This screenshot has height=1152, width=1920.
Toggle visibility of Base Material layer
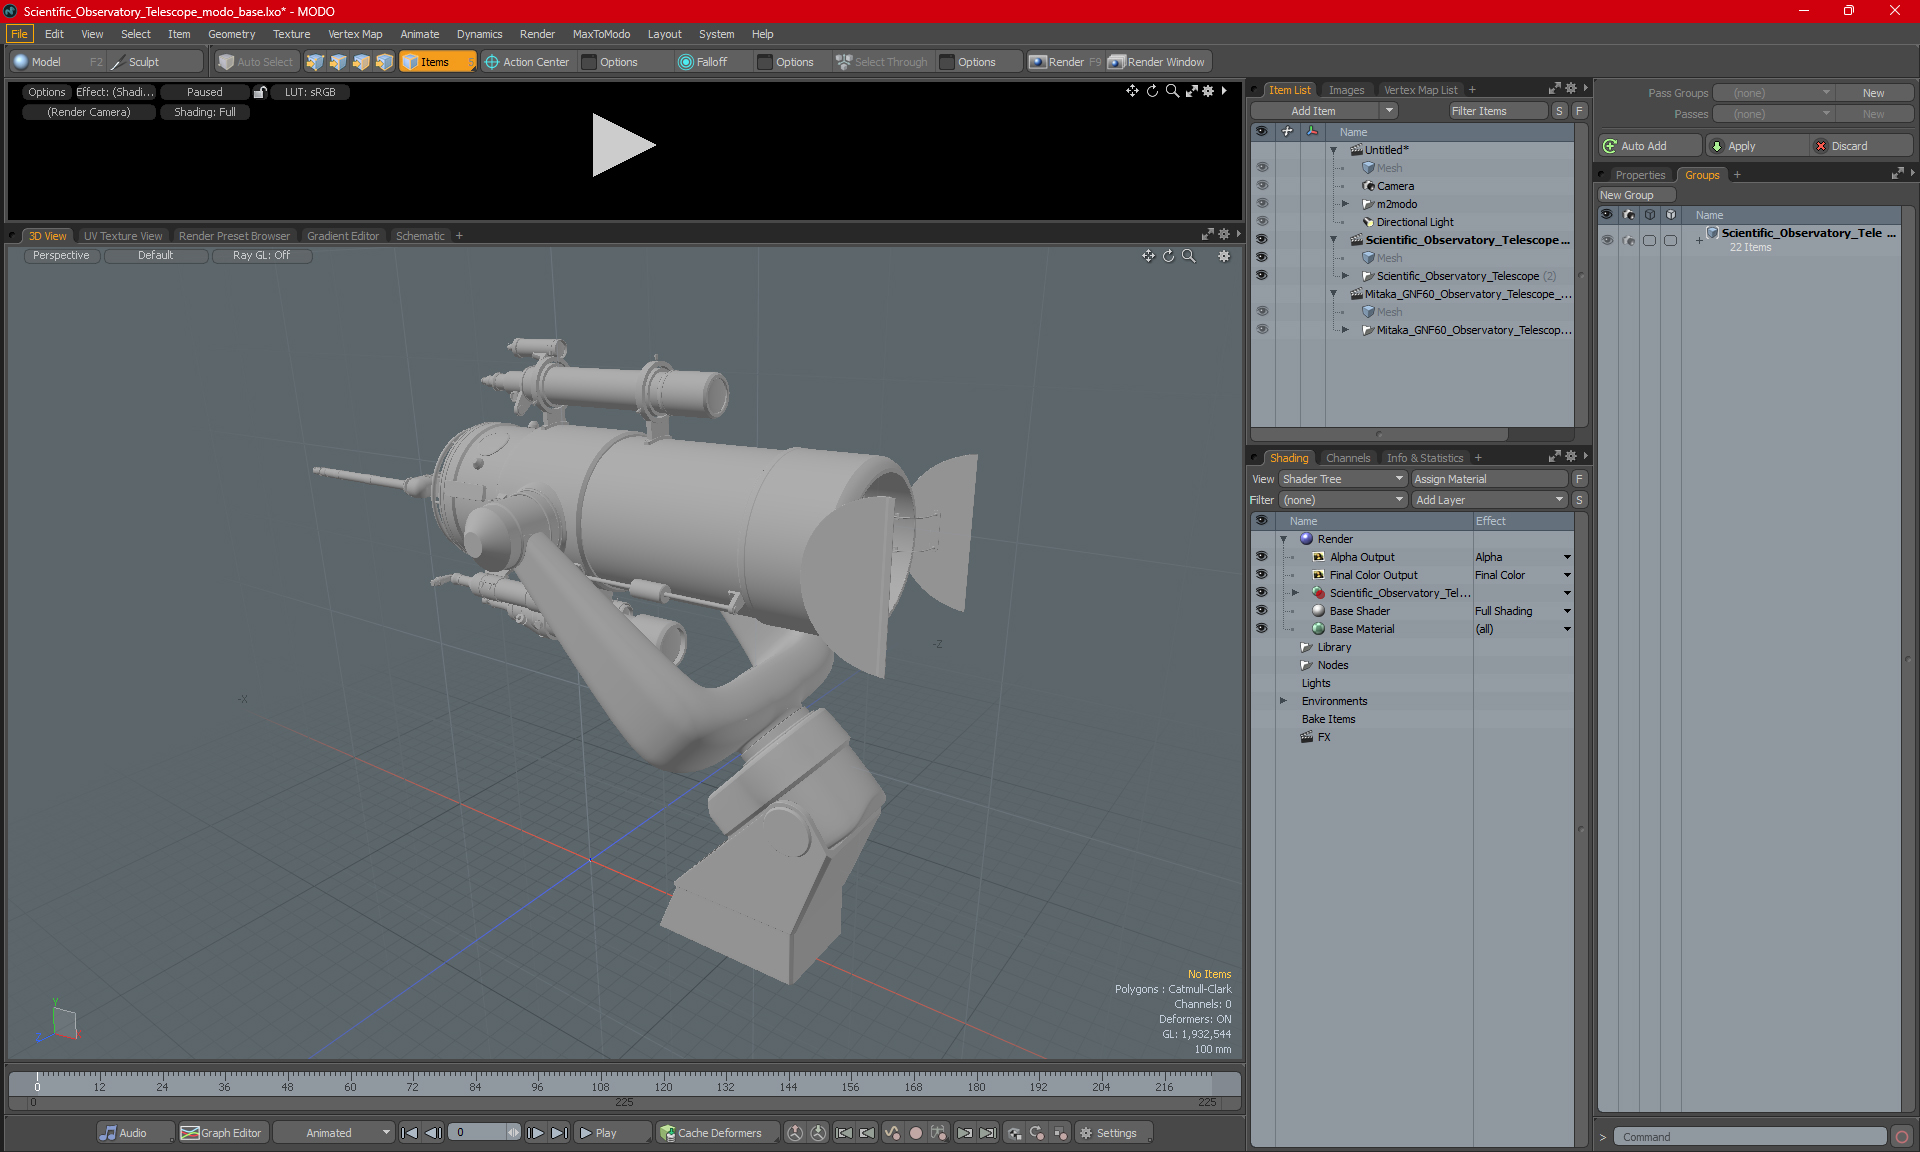tap(1262, 629)
